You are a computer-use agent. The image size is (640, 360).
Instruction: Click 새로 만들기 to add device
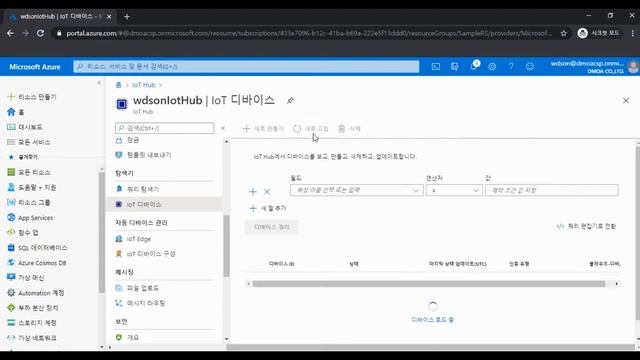tap(263, 129)
